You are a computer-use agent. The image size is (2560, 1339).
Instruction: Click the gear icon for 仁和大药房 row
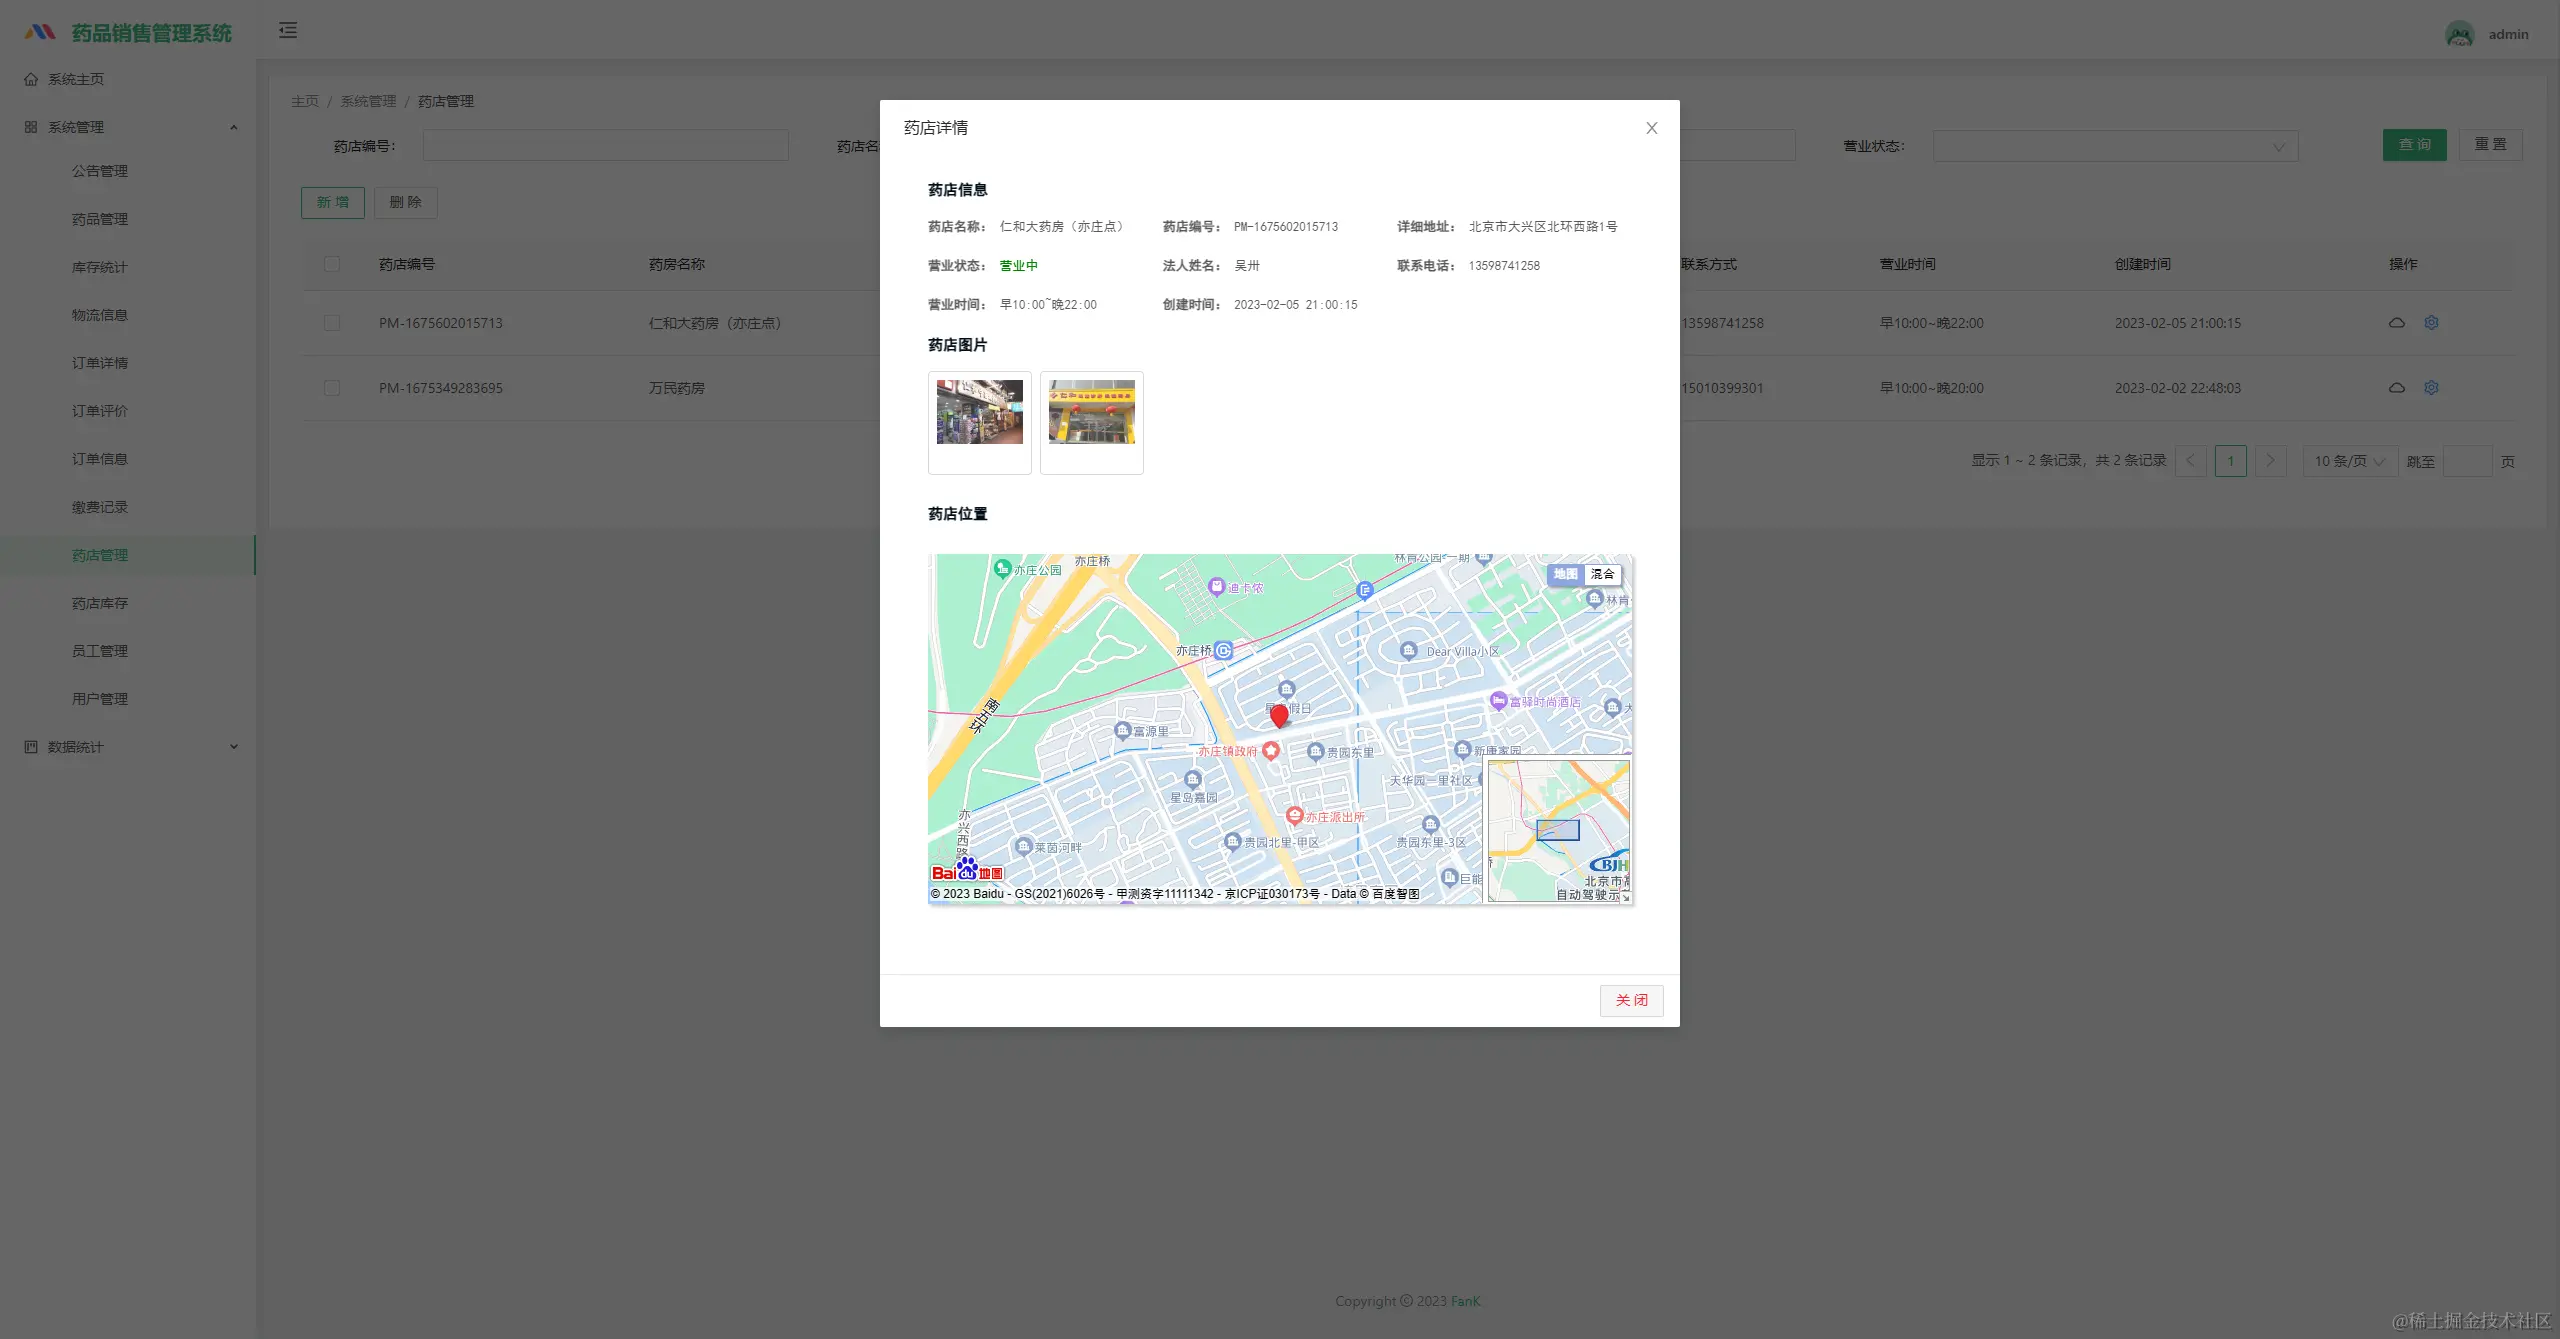[x=2431, y=323]
